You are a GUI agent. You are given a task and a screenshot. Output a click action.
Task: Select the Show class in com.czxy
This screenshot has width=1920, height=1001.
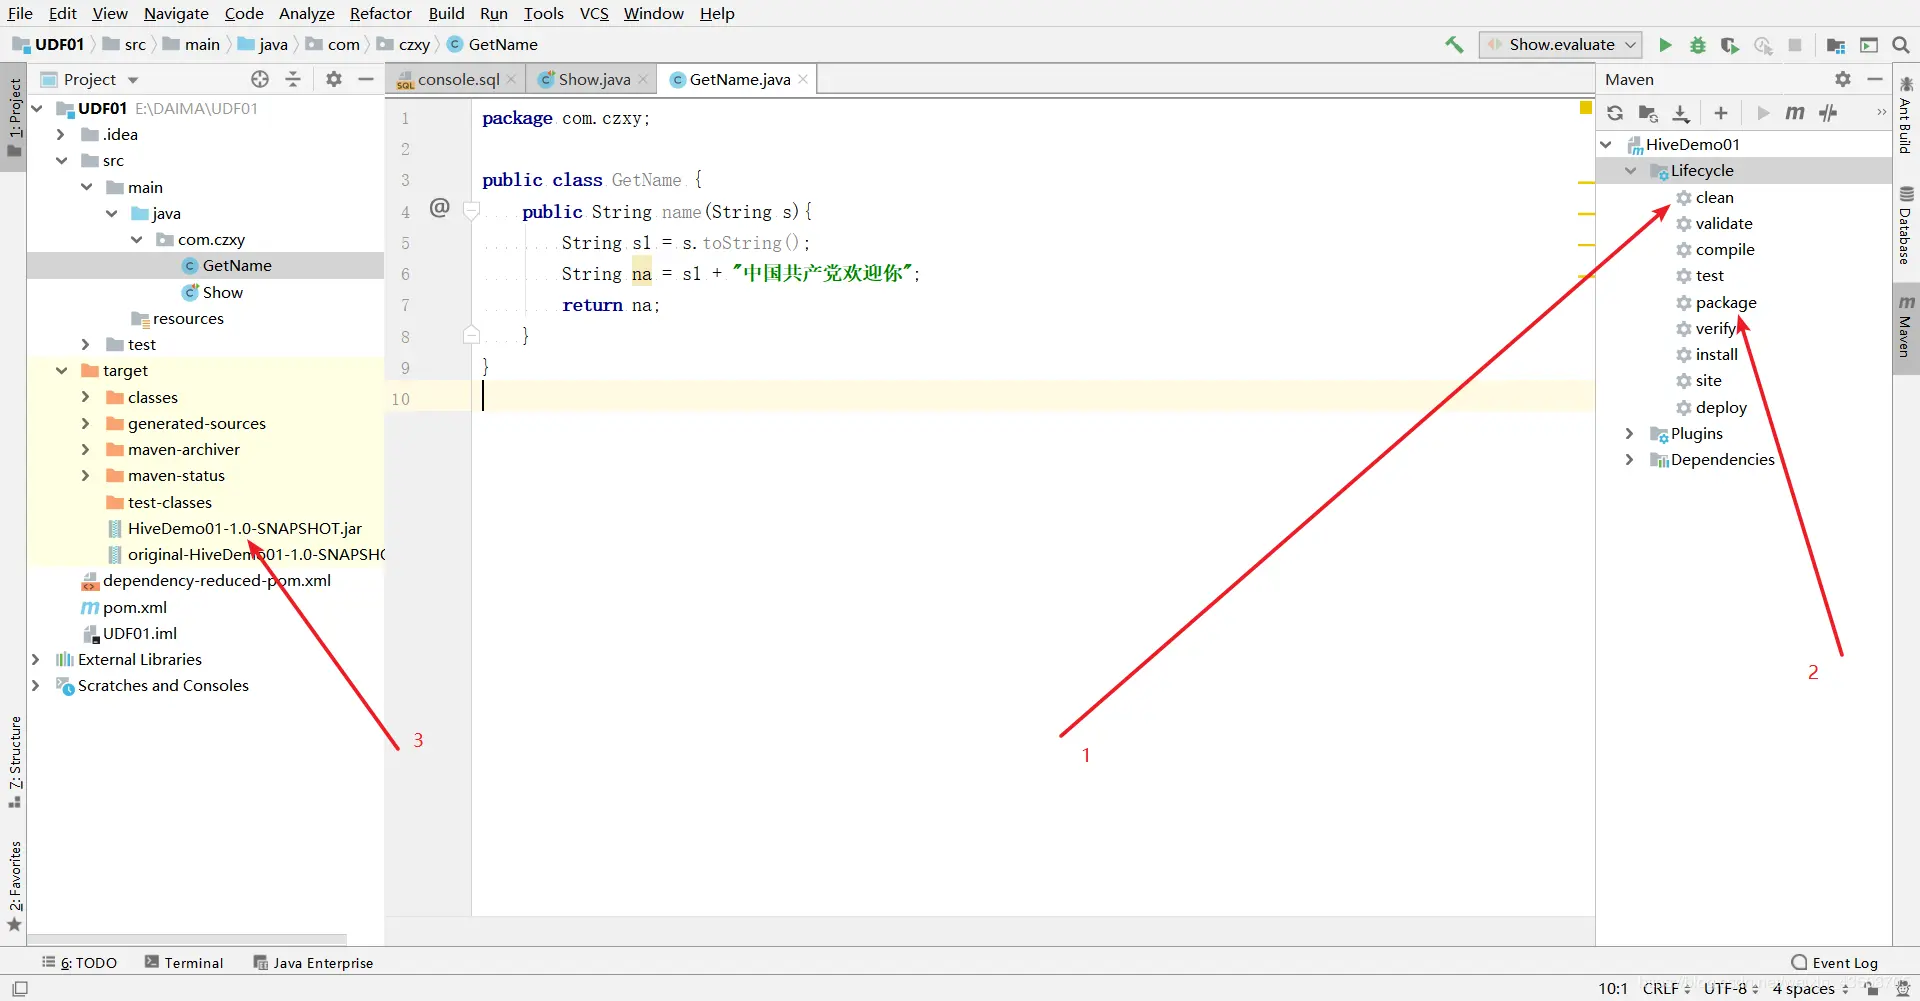coord(222,293)
